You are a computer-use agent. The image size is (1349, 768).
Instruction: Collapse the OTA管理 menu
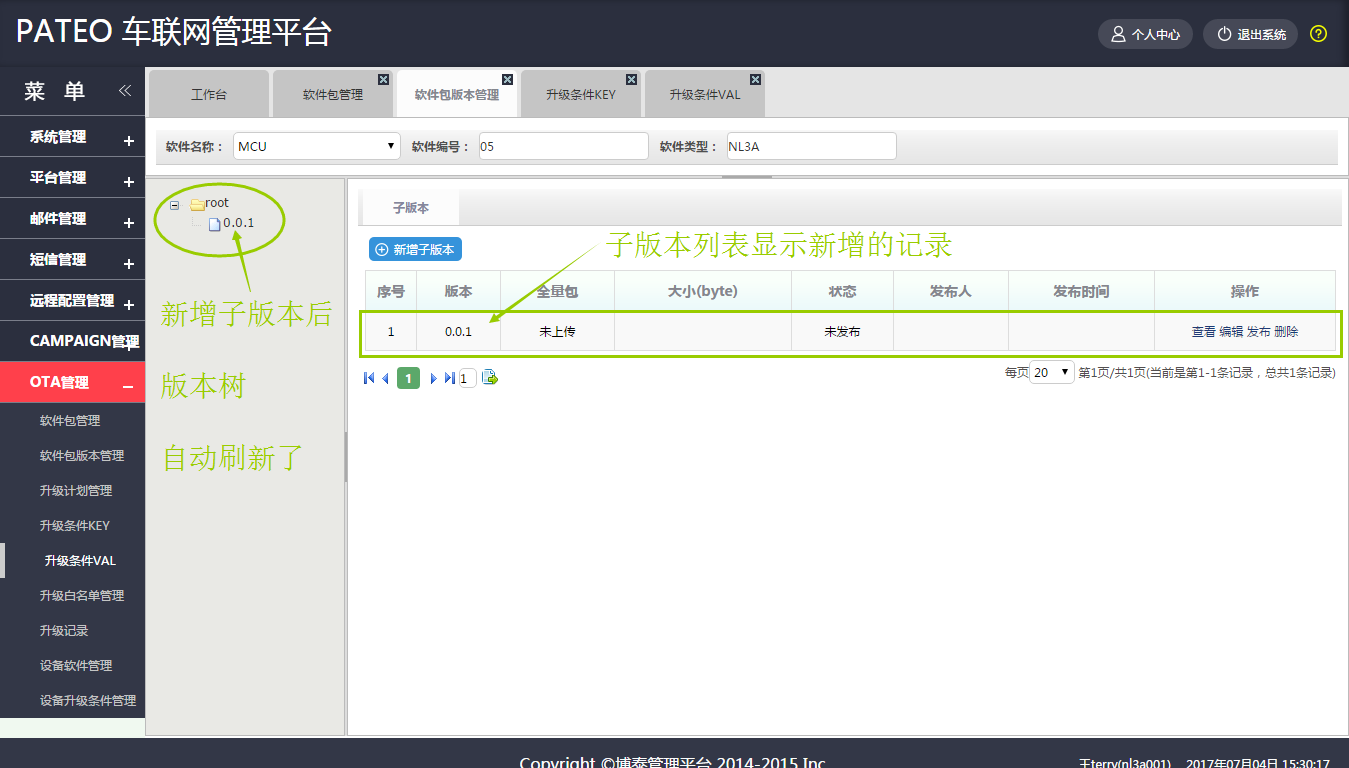pos(128,386)
